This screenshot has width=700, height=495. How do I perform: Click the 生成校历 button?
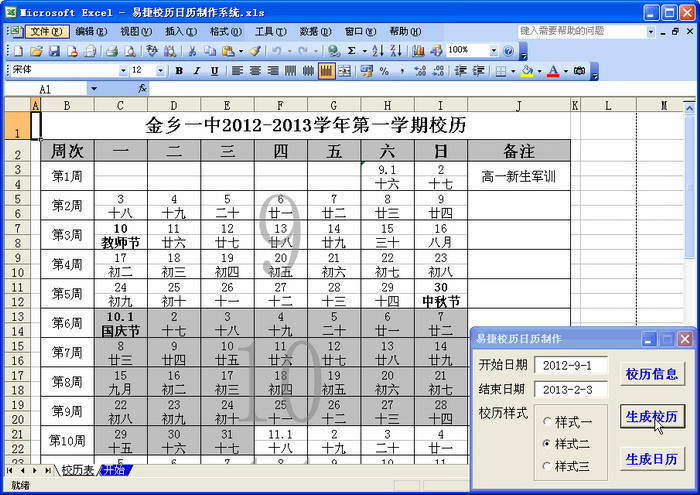652,417
